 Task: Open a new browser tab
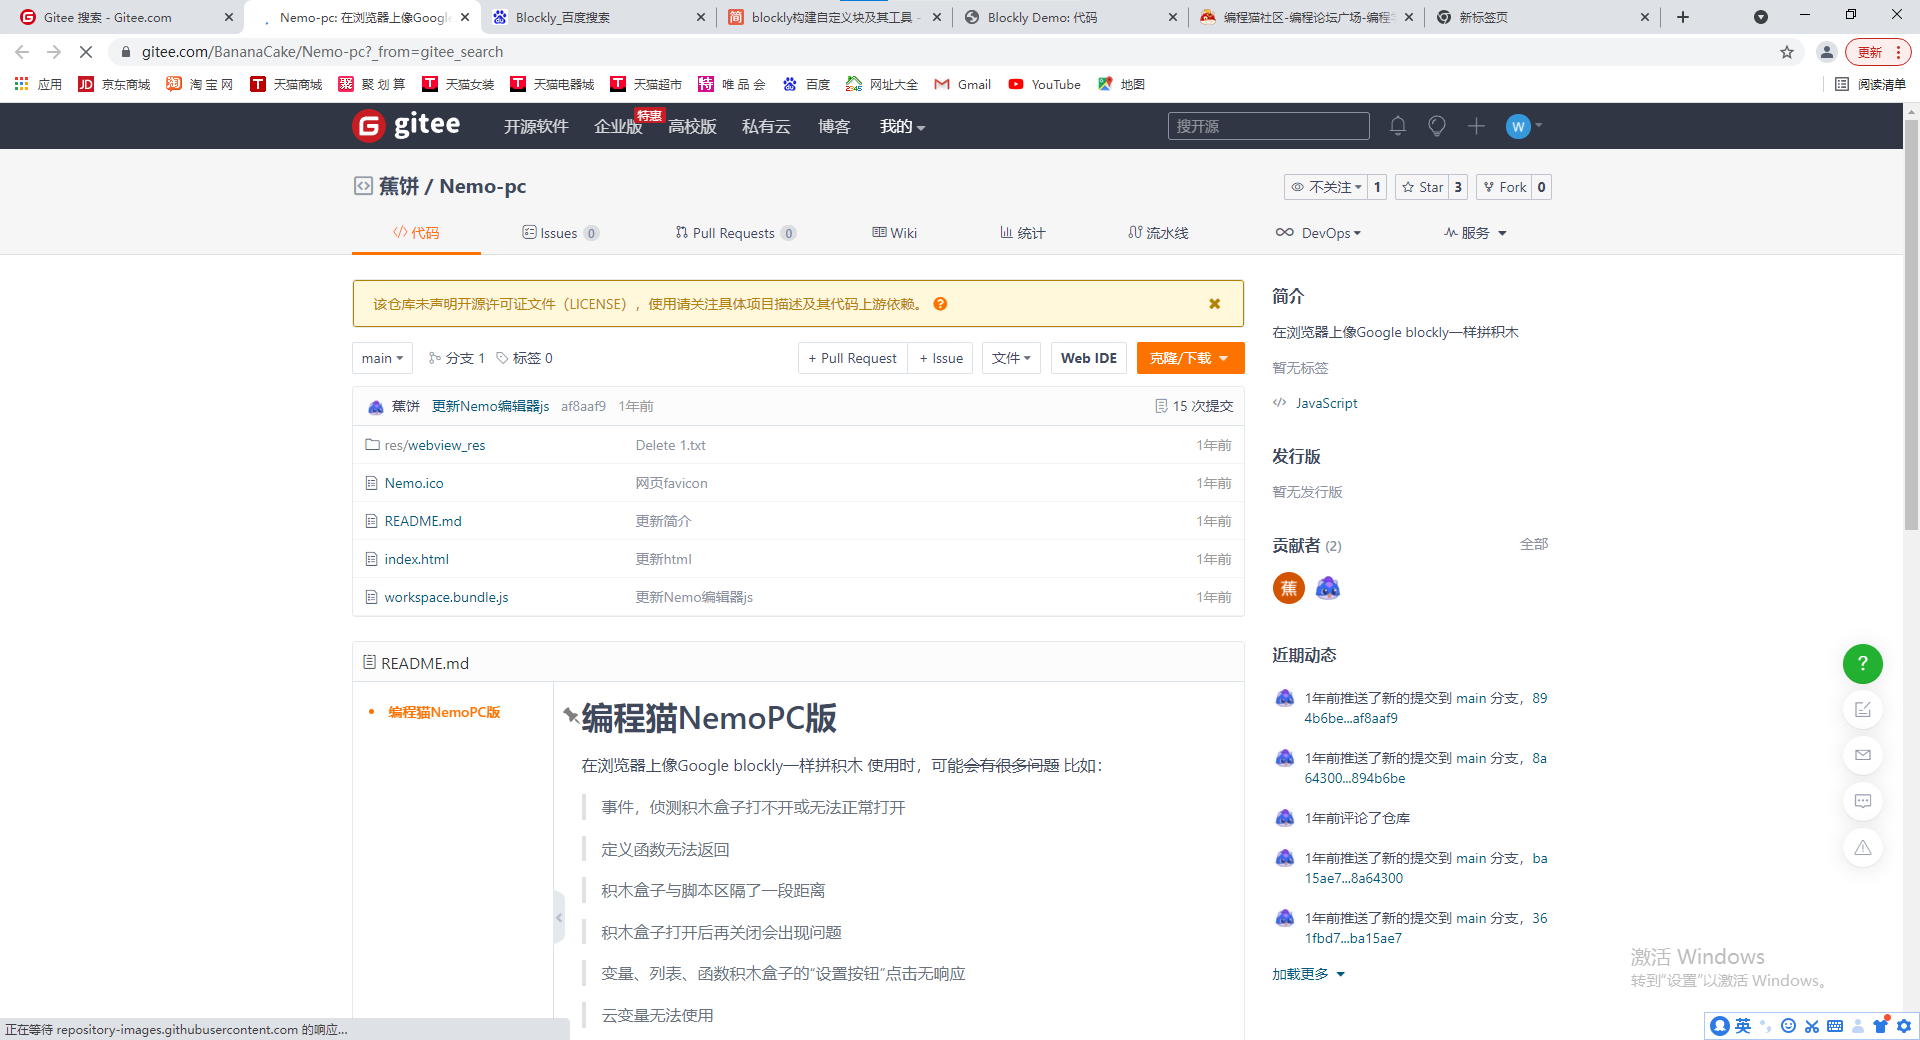coord(1683,17)
